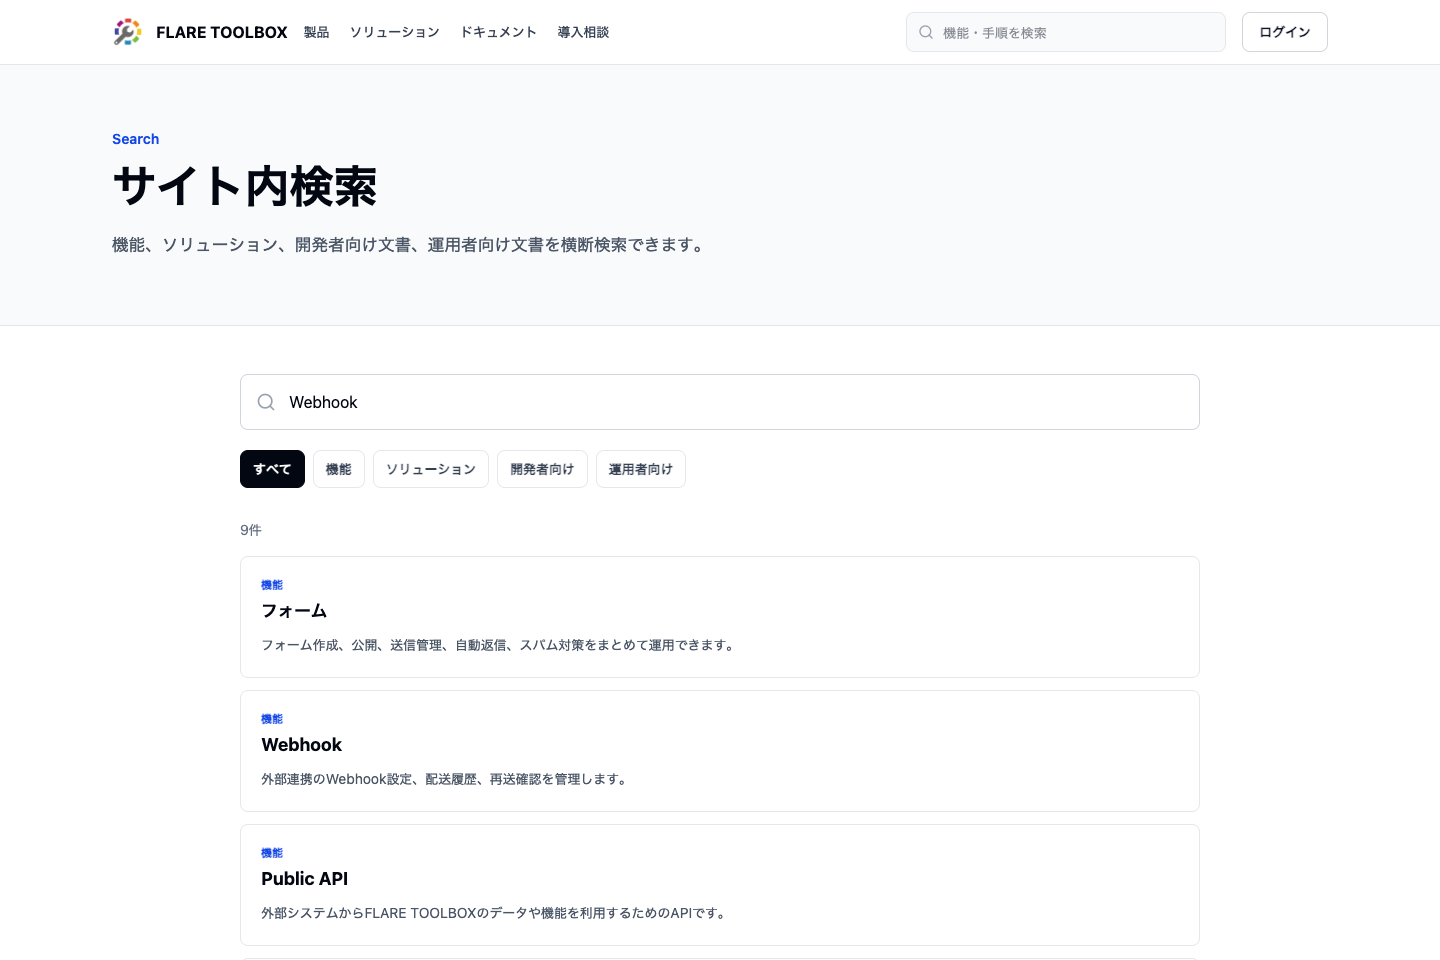Click the page subtitle about 横断検索
This screenshot has width=1440, height=960.
tap(411, 245)
